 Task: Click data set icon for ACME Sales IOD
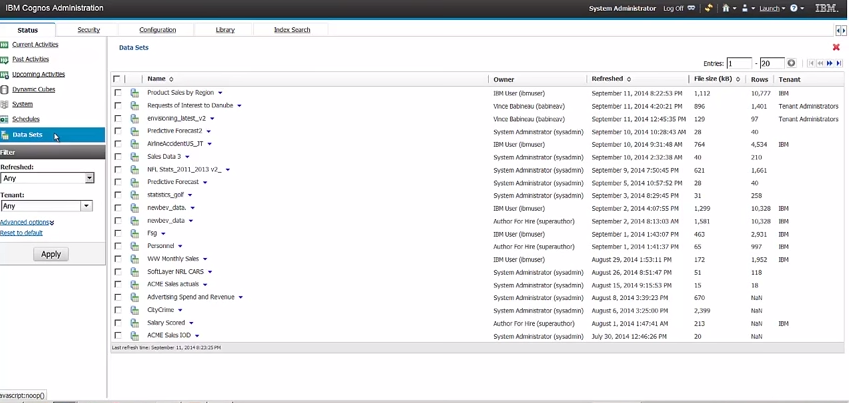[x=134, y=336]
